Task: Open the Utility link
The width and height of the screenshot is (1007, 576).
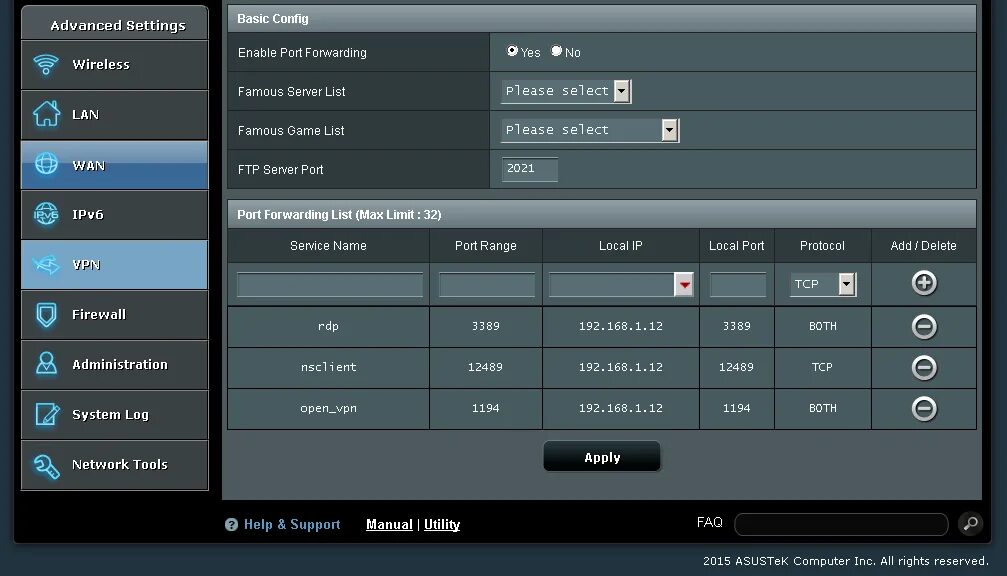Action: pyautogui.click(x=442, y=525)
